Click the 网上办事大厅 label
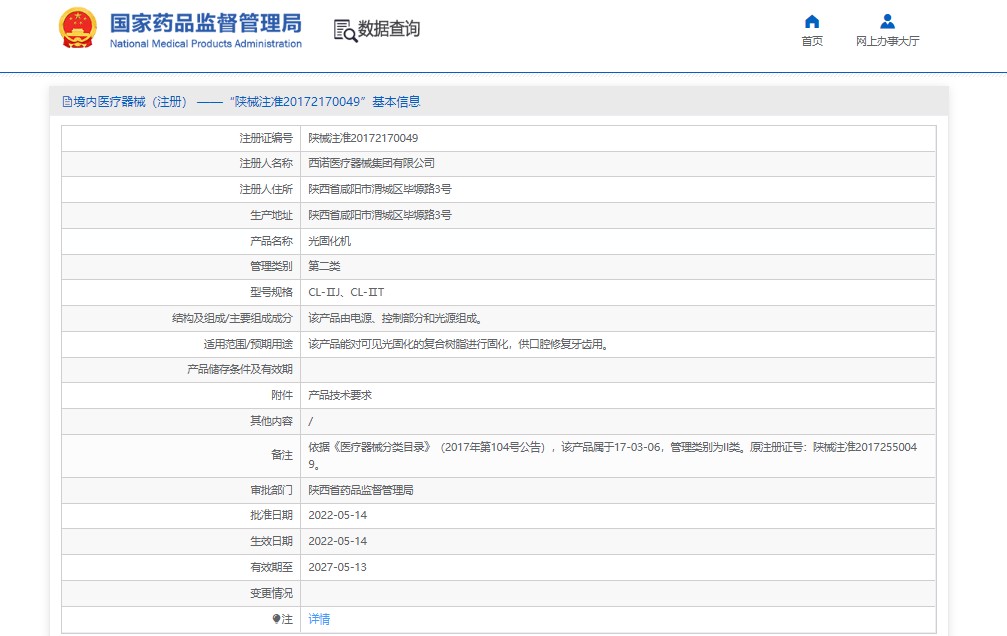 pyautogui.click(x=888, y=41)
